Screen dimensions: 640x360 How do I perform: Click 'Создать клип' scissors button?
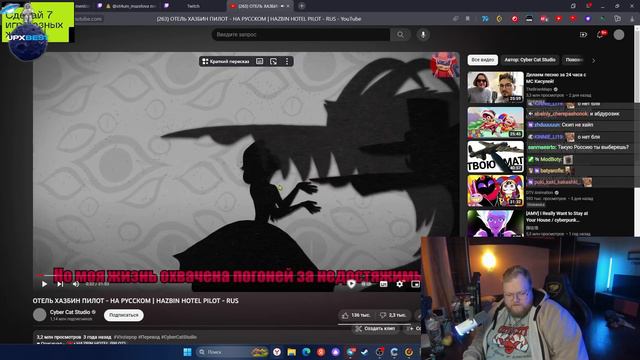(376, 329)
